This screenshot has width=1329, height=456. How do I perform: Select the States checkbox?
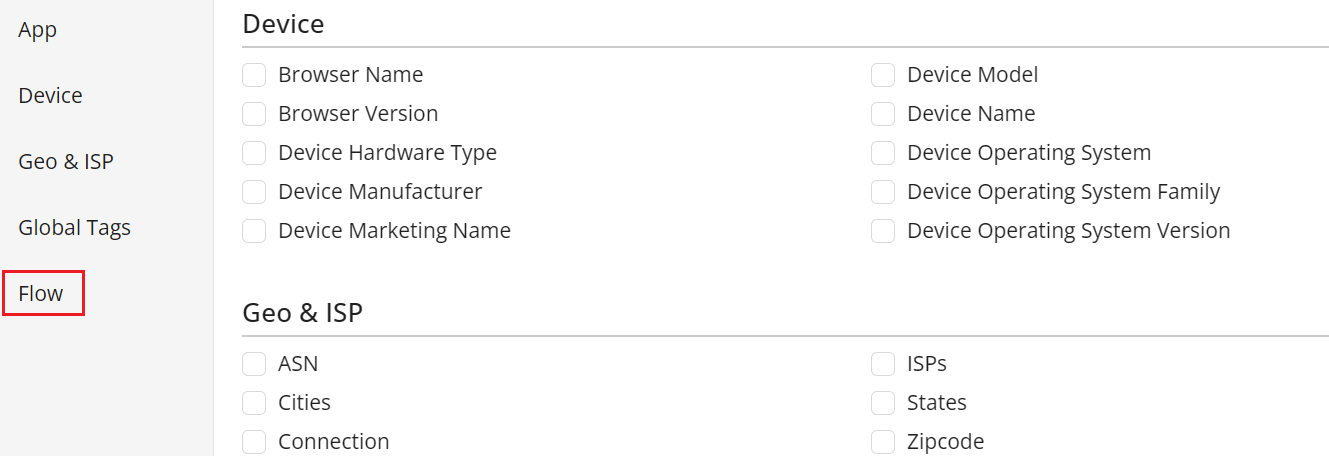[x=883, y=403]
